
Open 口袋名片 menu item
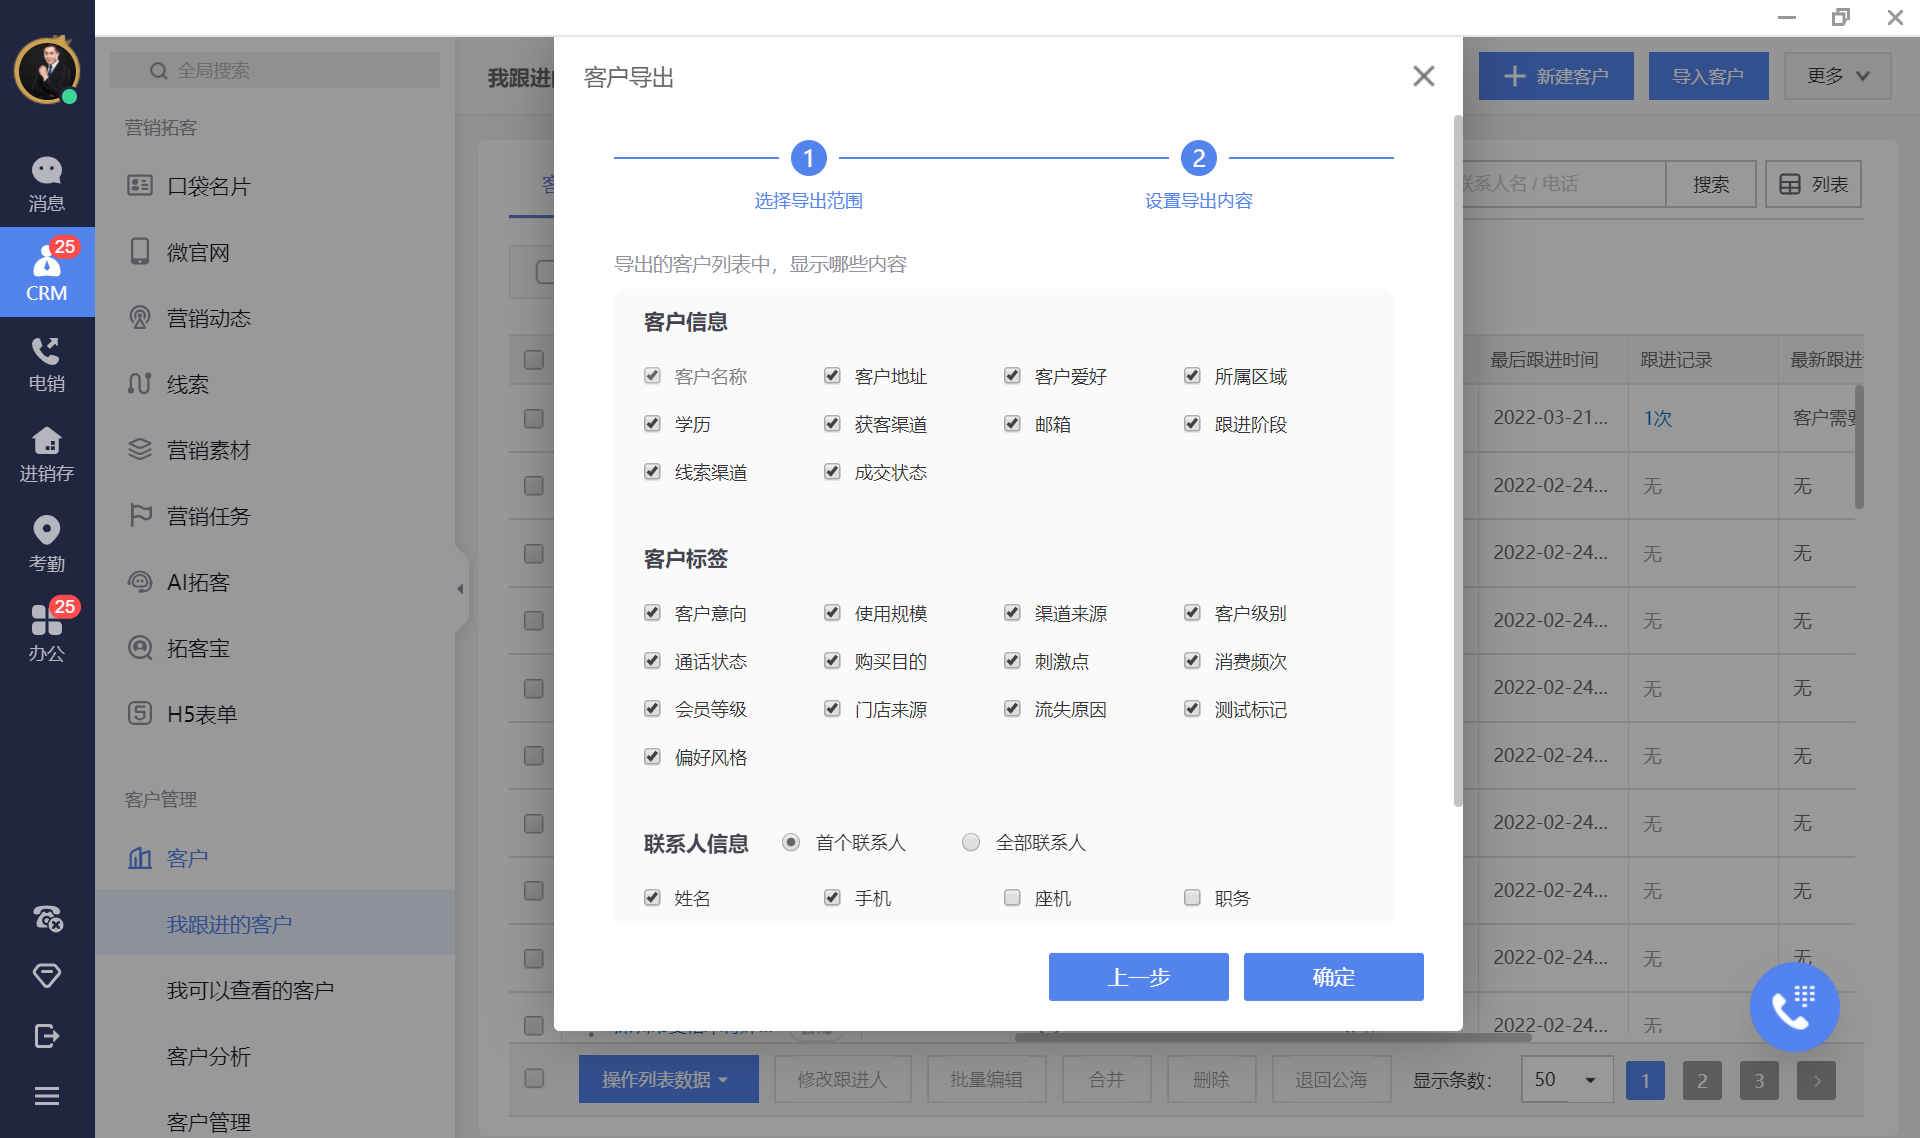point(208,186)
